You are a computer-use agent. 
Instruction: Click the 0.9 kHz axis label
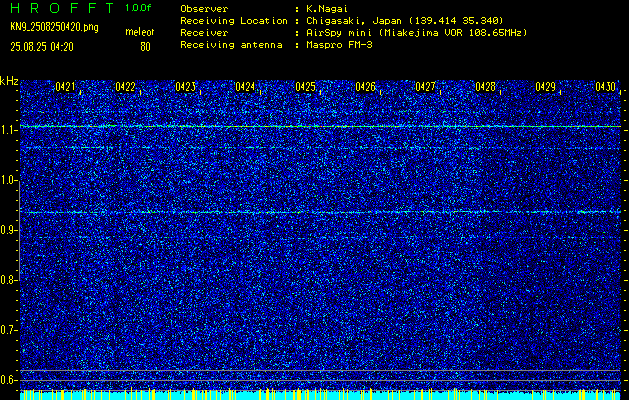coord(8,230)
